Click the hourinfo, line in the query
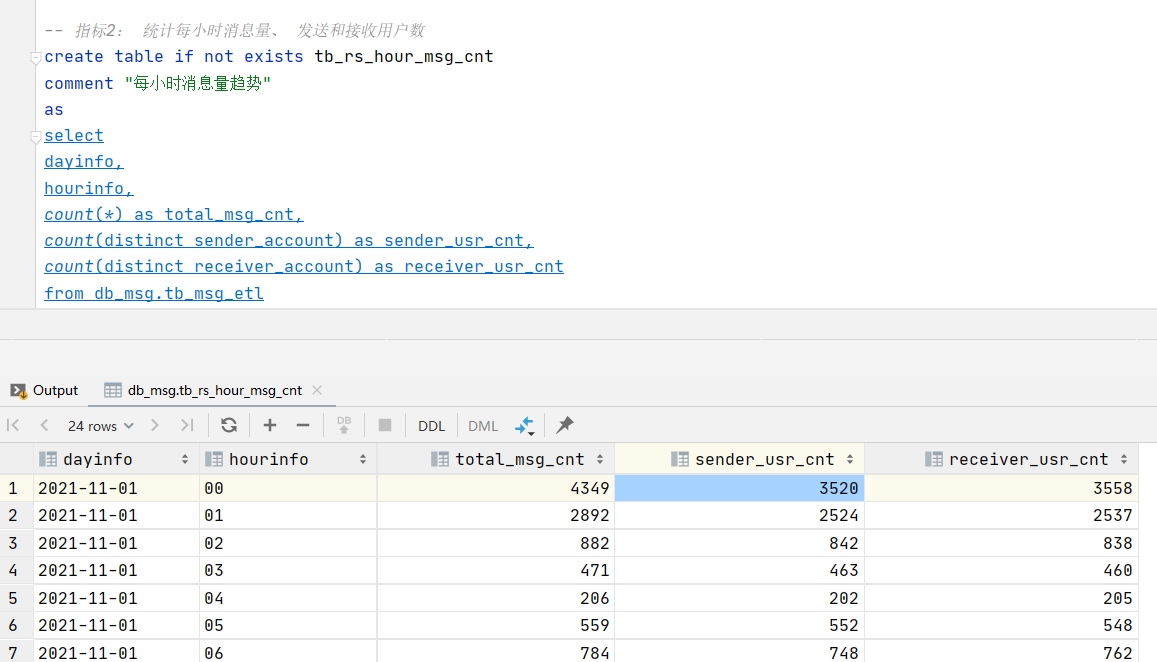Screen dimensions: 1157x662 pyautogui.click(x=89, y=188)
